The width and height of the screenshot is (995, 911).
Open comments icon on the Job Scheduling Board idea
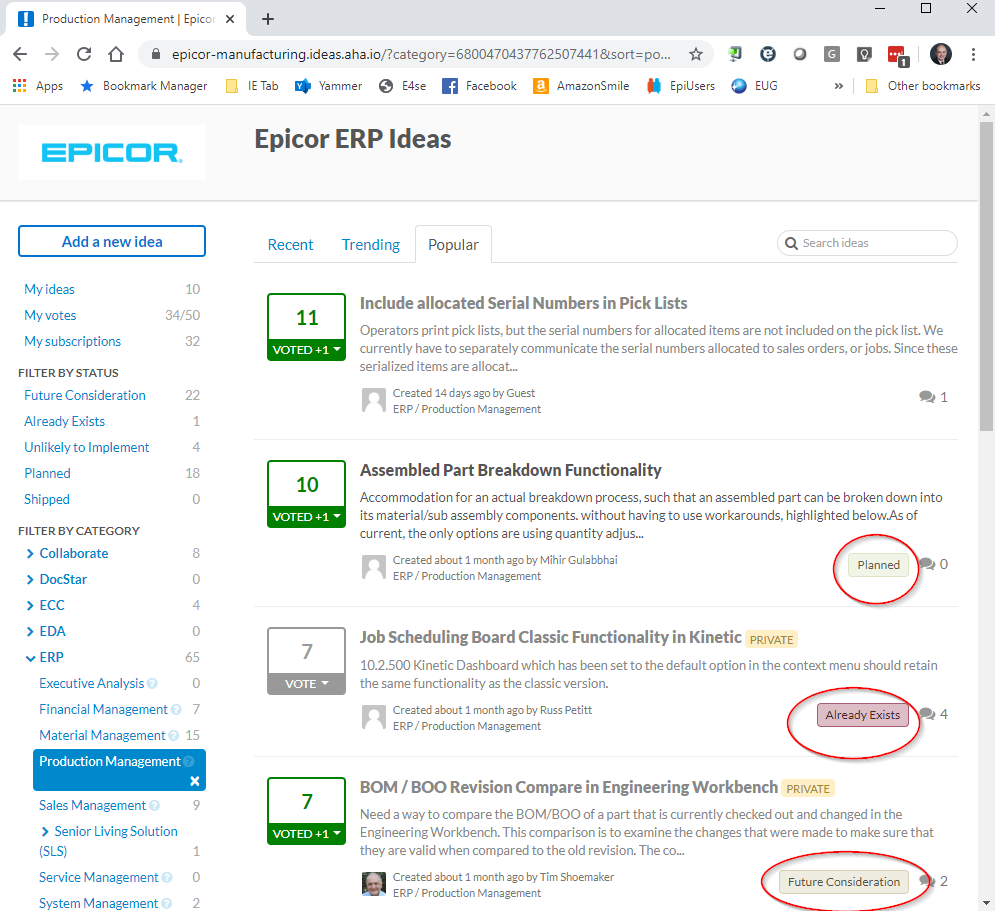[x=928, y=714]
